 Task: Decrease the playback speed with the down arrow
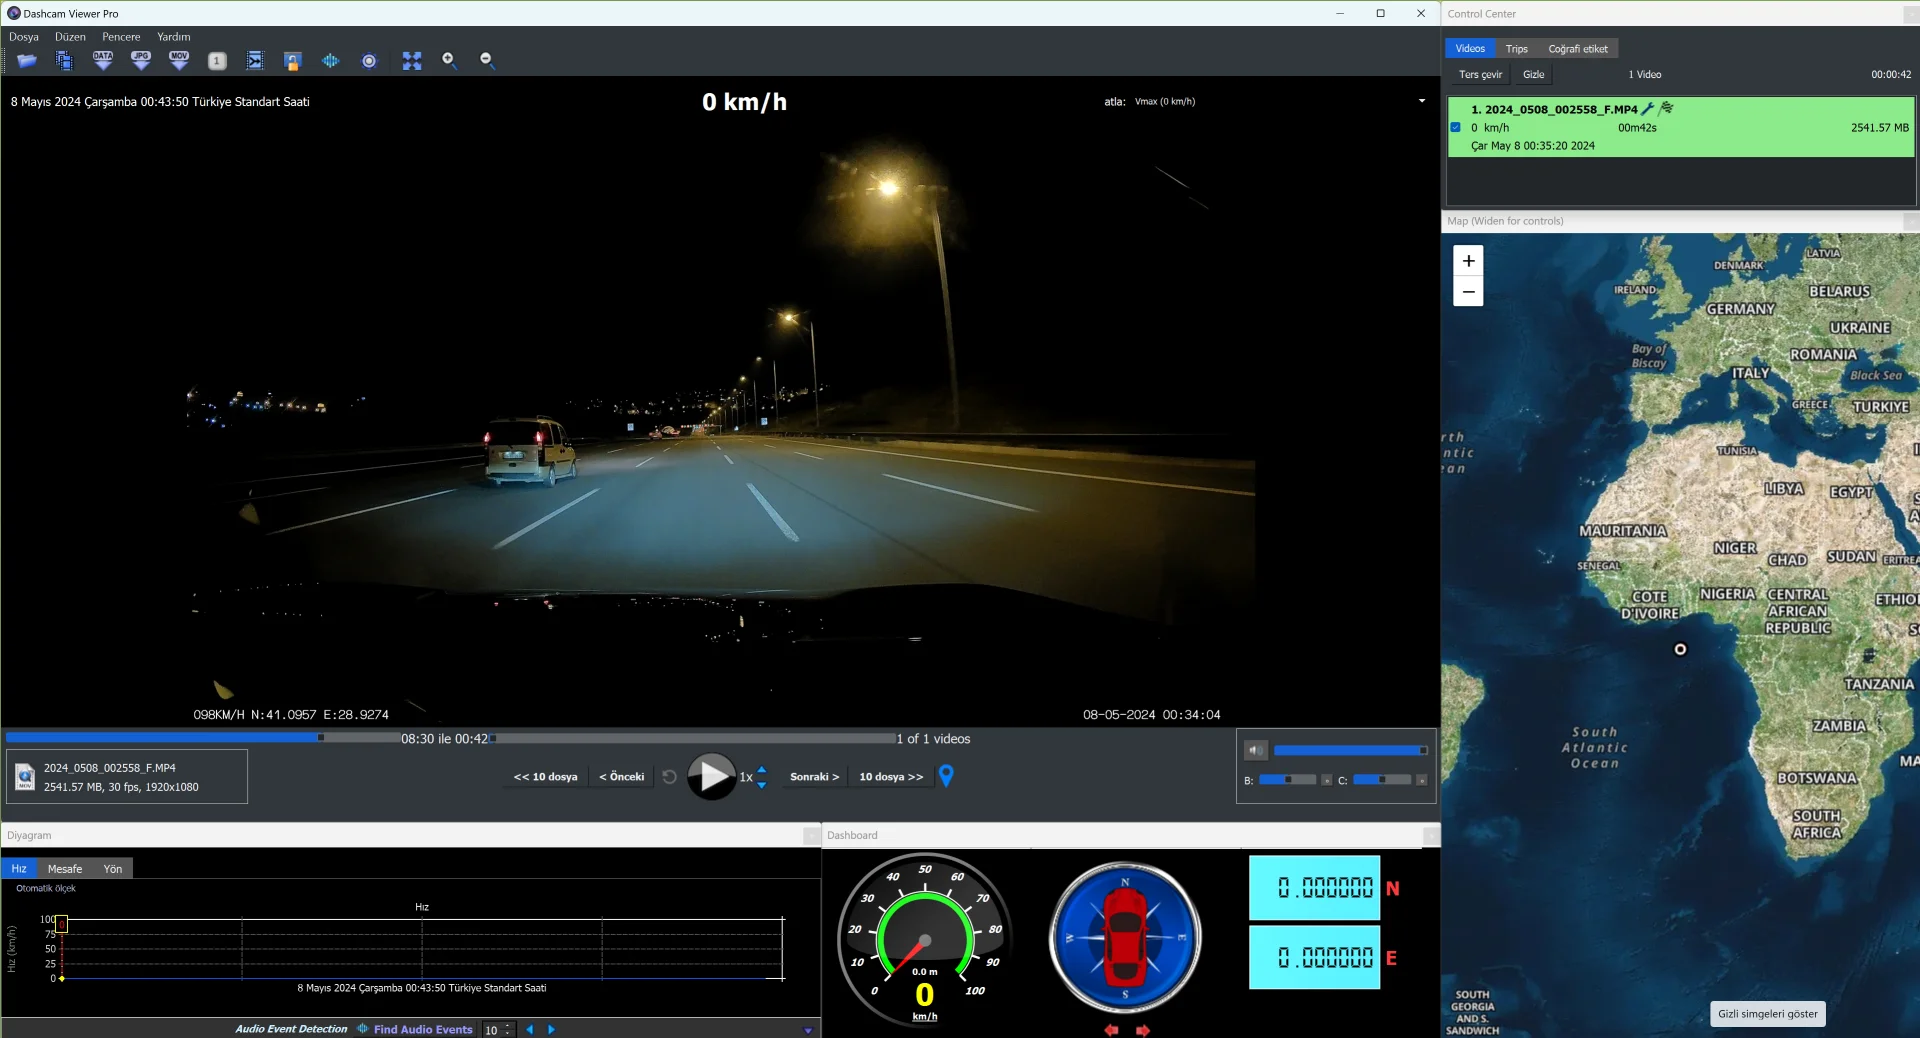[x=762, y=785]
